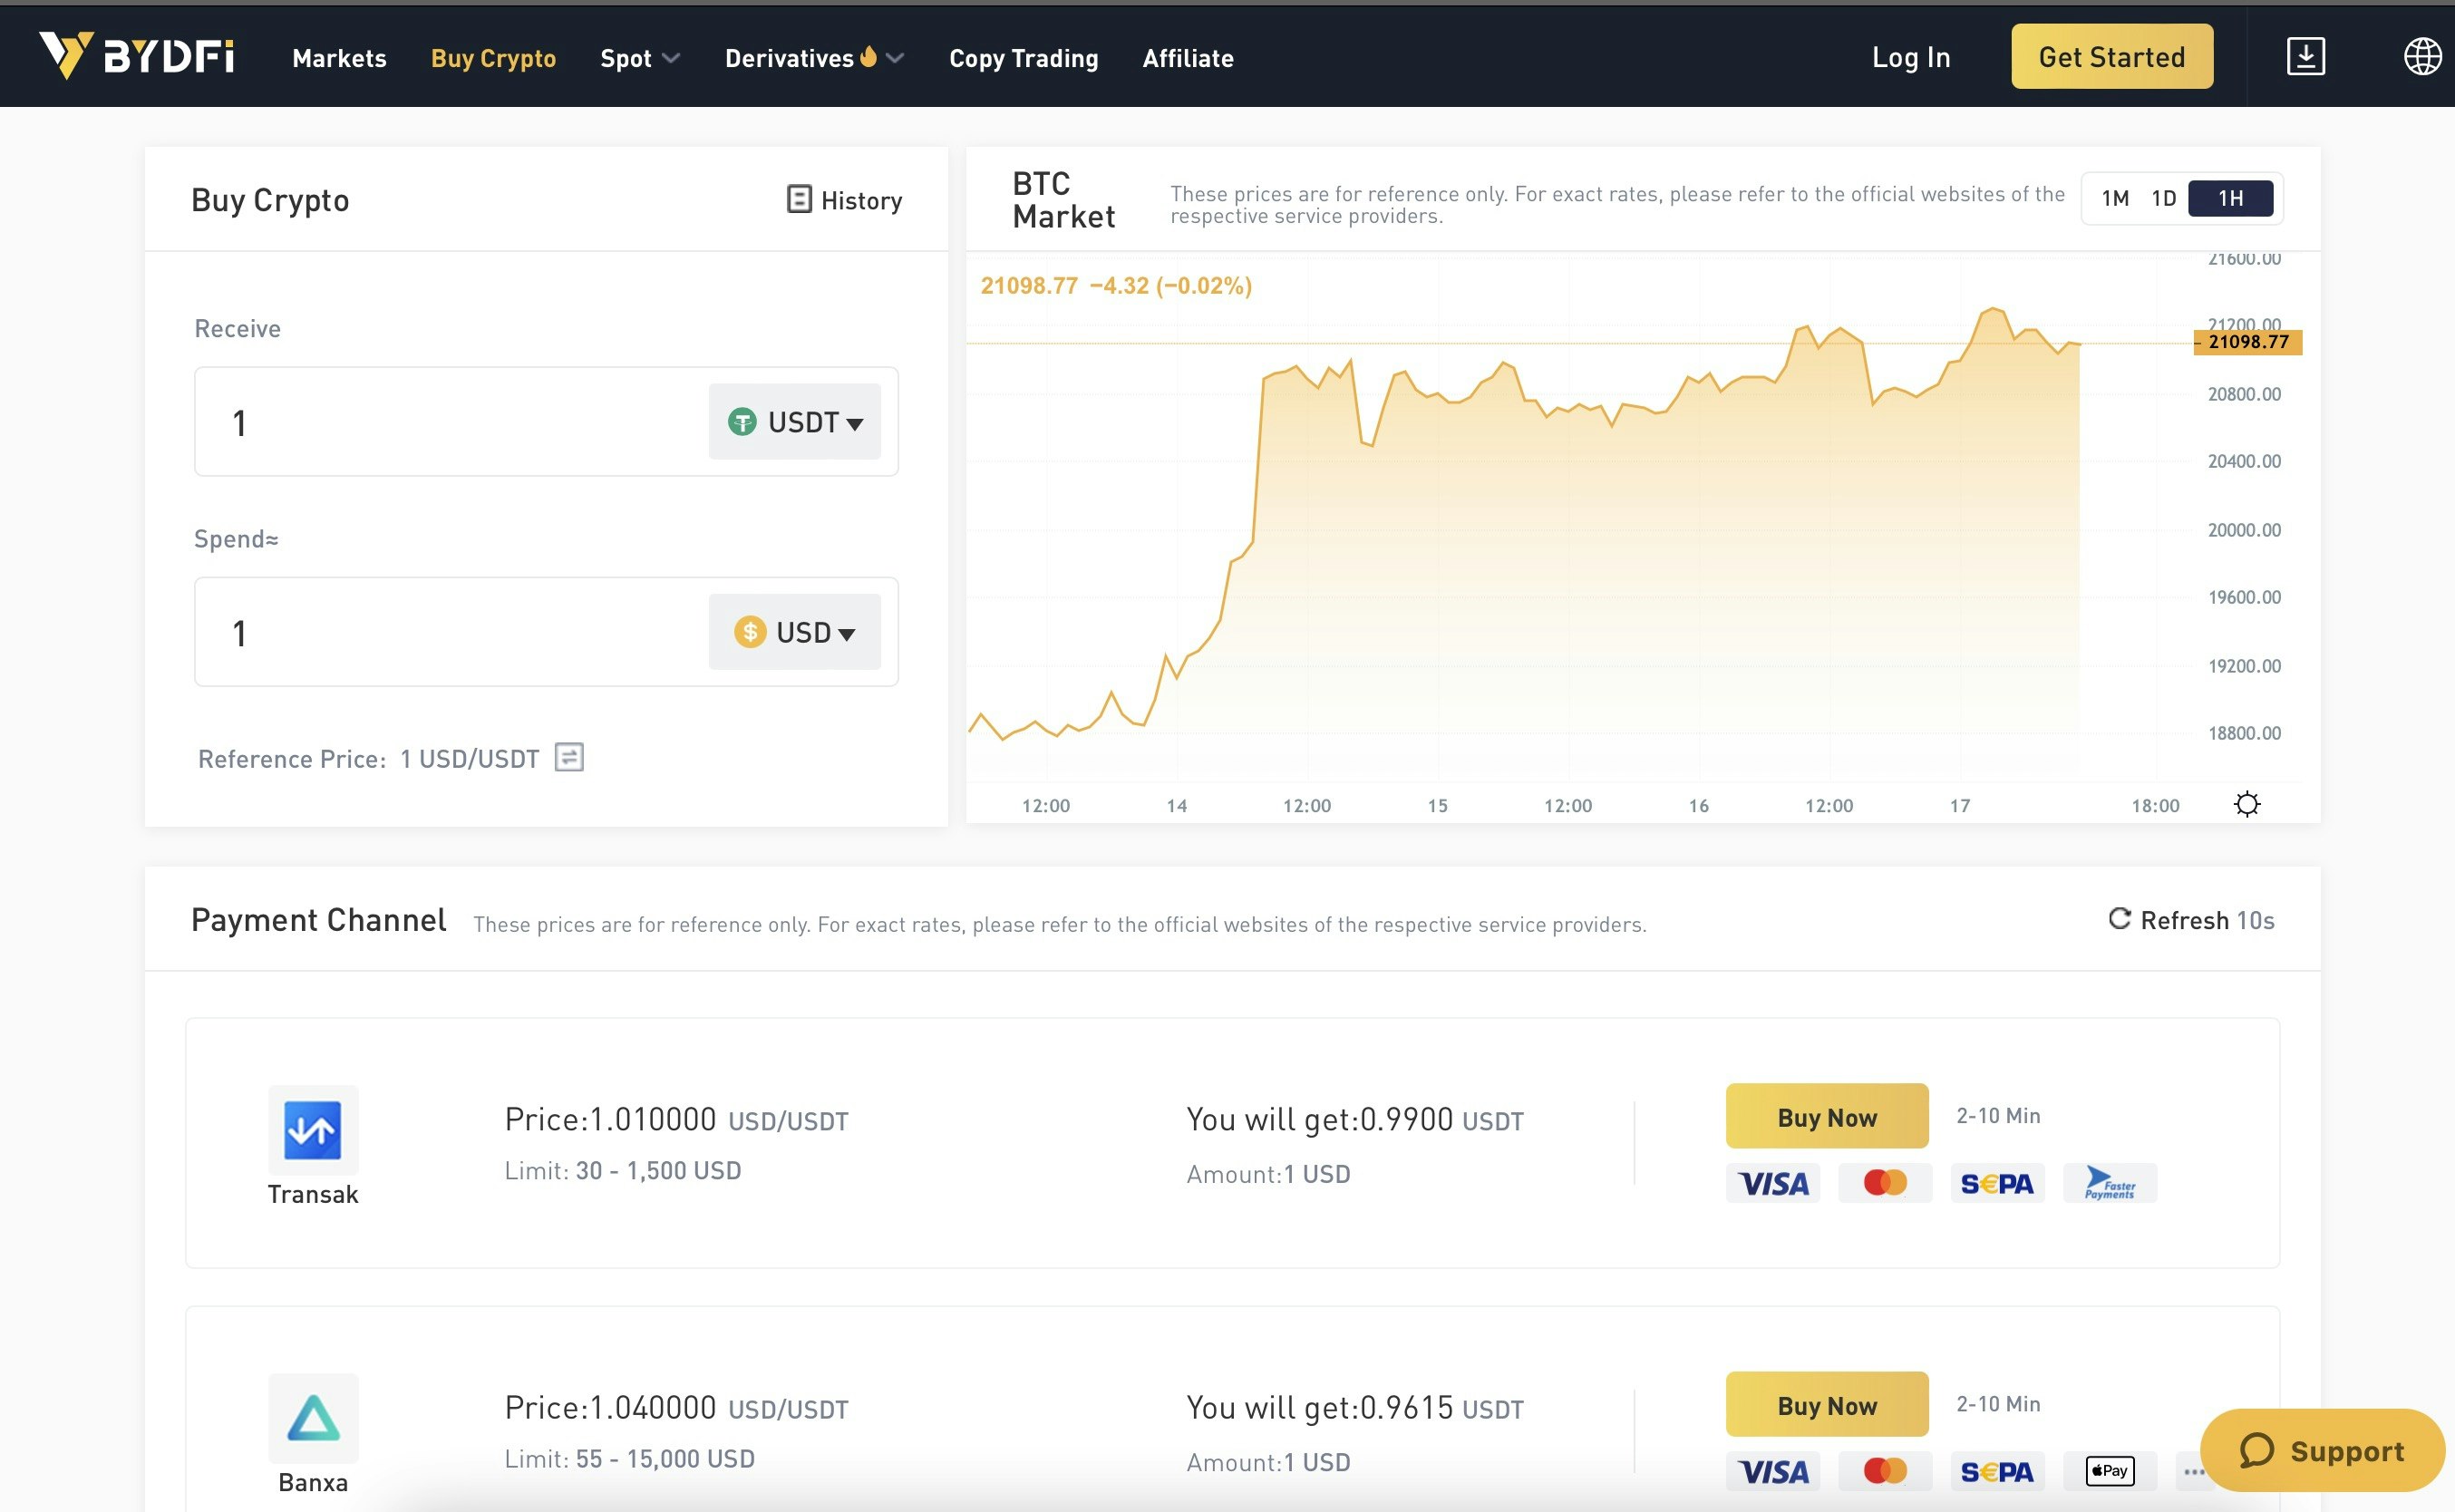This screenshot has width=2455, height=1512.
Task: Go to Copy Trading page
Action: click(x=1023, y=58)
